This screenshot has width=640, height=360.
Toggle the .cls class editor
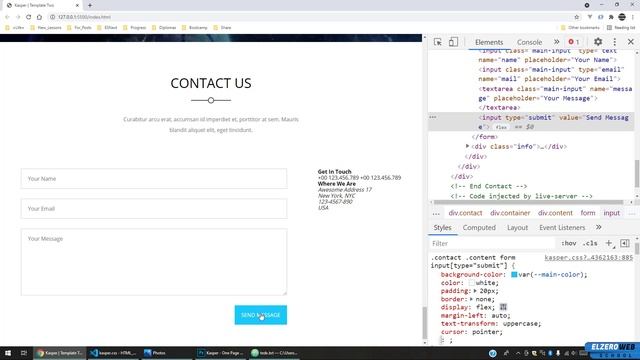pyautogui.click(x=590, y=243)
